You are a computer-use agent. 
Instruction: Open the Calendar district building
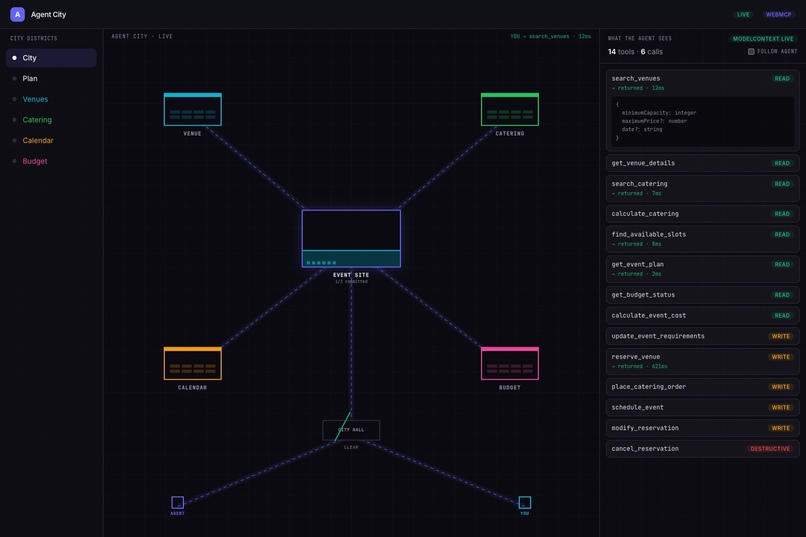pos(193,363)
